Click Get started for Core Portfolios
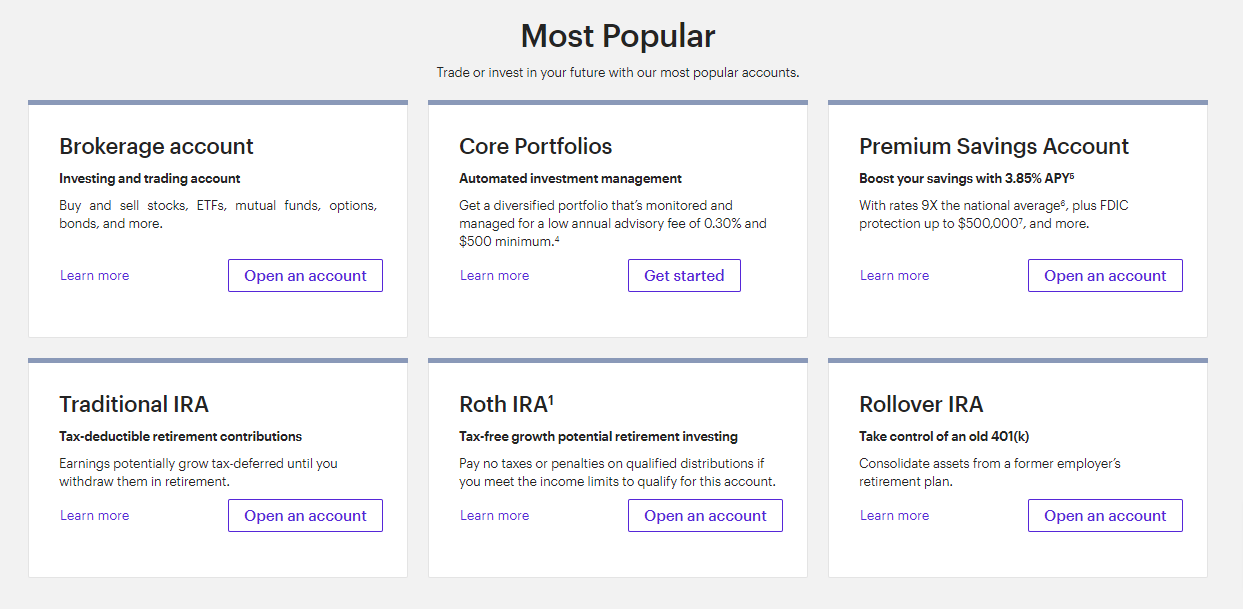Screen dimensions: 1243x609 [x=684, y=276]
